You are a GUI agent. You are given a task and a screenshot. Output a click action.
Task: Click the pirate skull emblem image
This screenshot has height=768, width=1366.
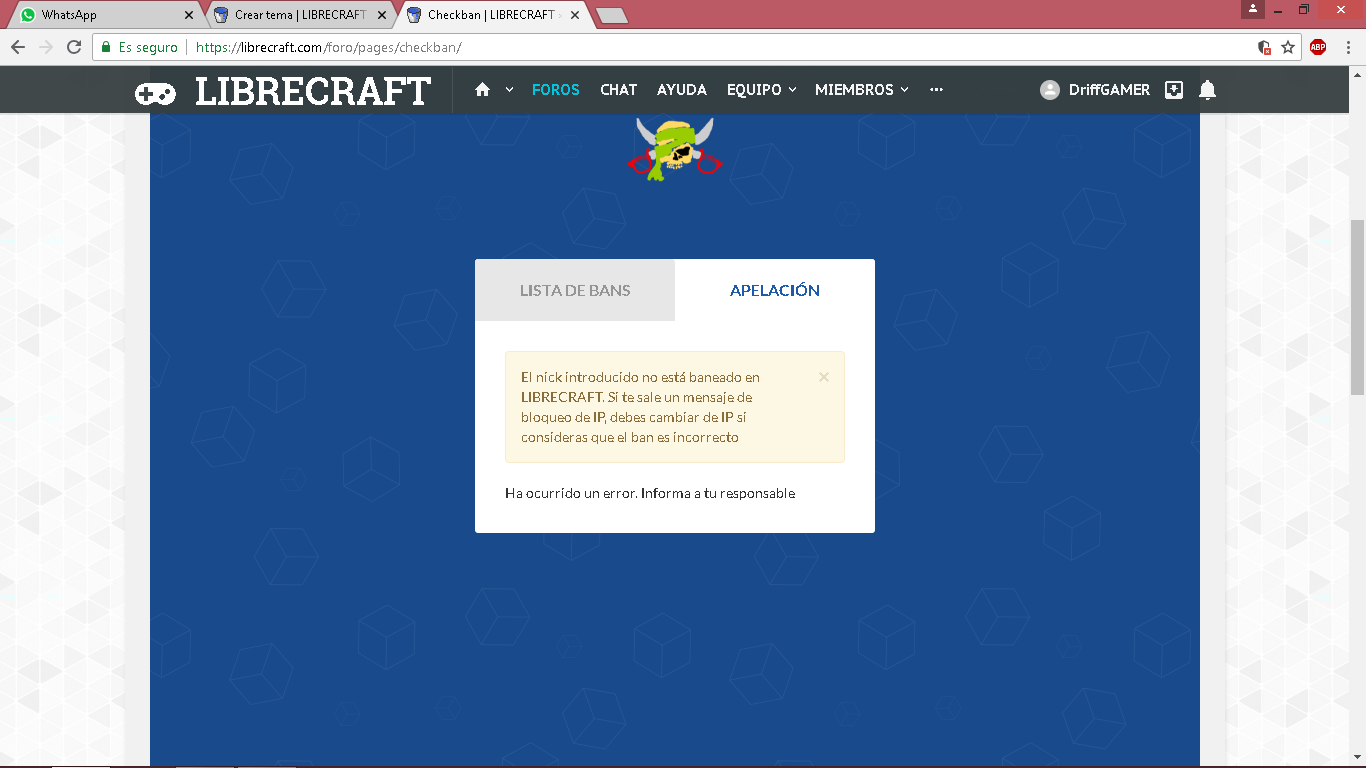(x=675, y=149)
